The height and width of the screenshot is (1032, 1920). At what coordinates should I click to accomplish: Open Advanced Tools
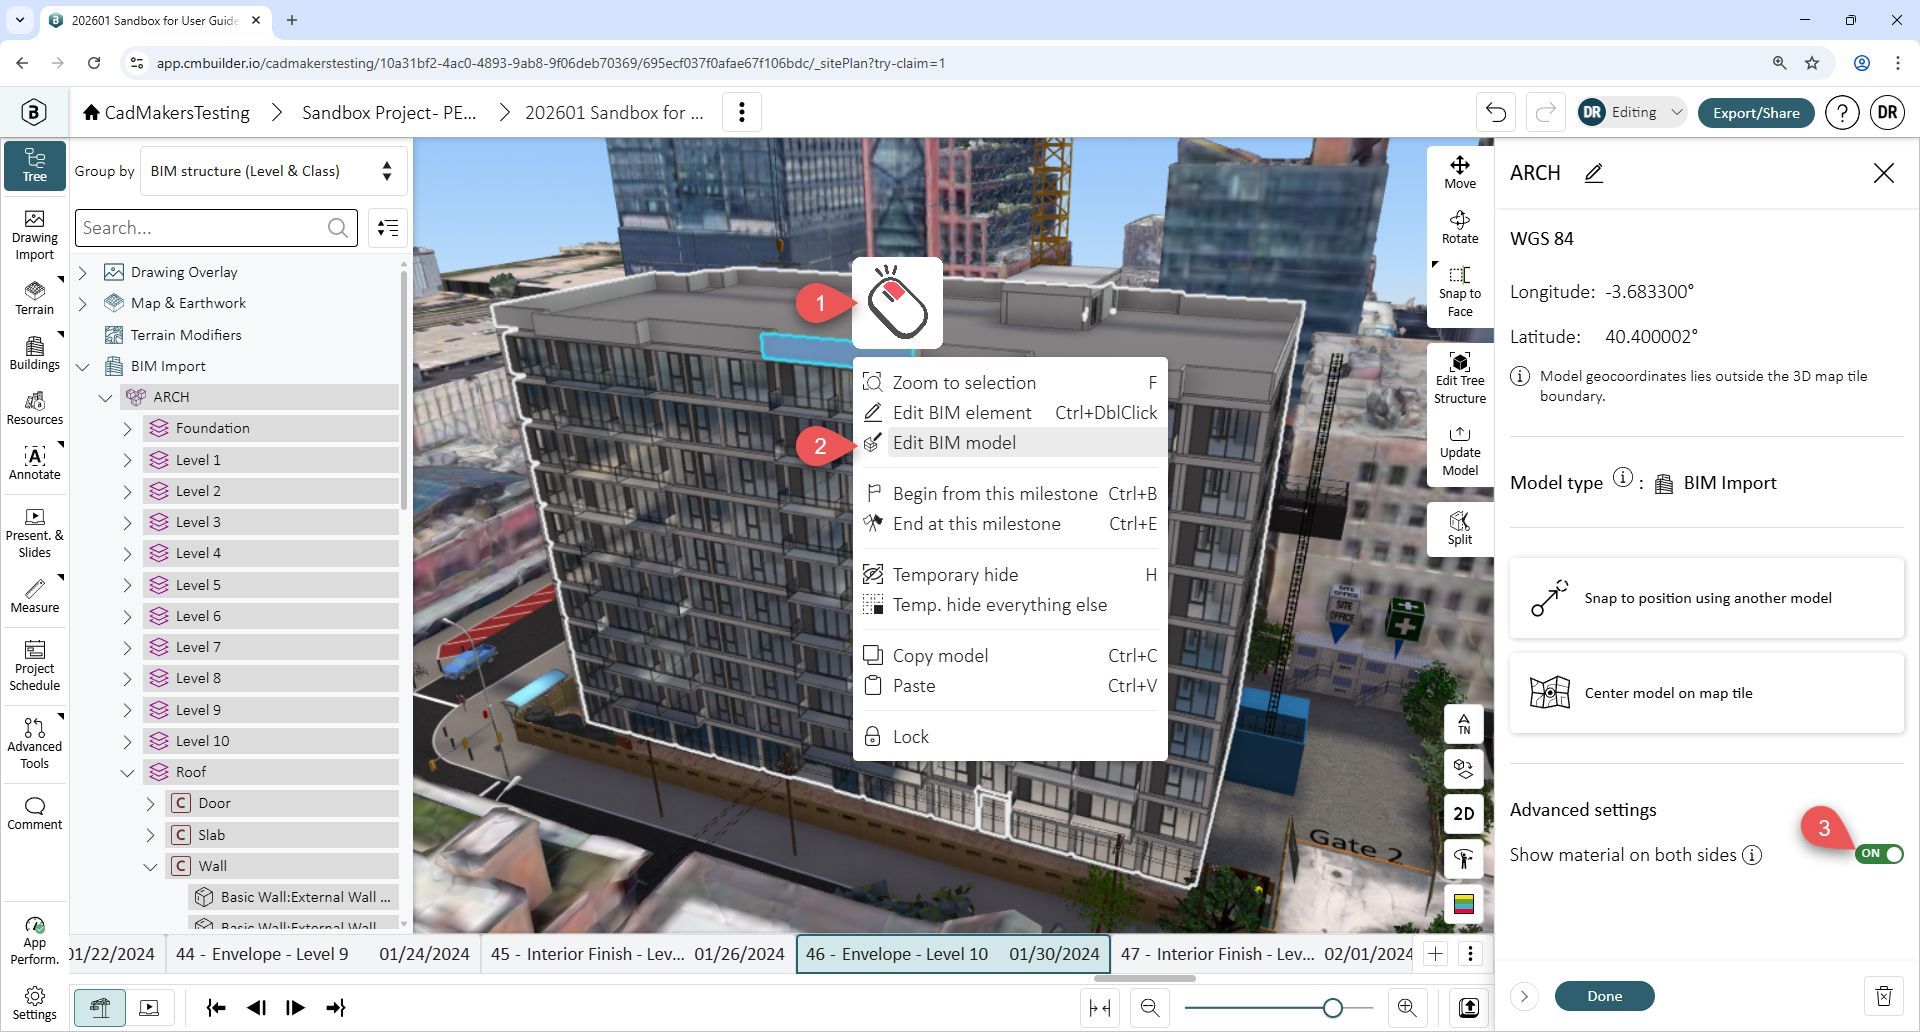click(35, 744)
